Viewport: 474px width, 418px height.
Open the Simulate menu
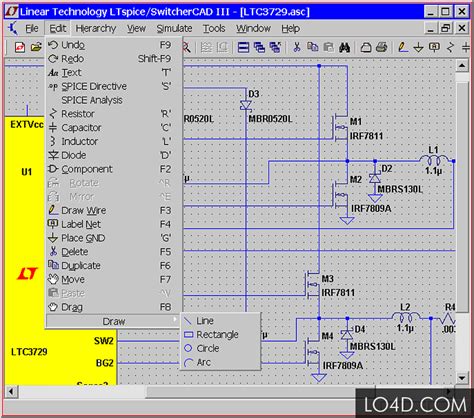174,29
